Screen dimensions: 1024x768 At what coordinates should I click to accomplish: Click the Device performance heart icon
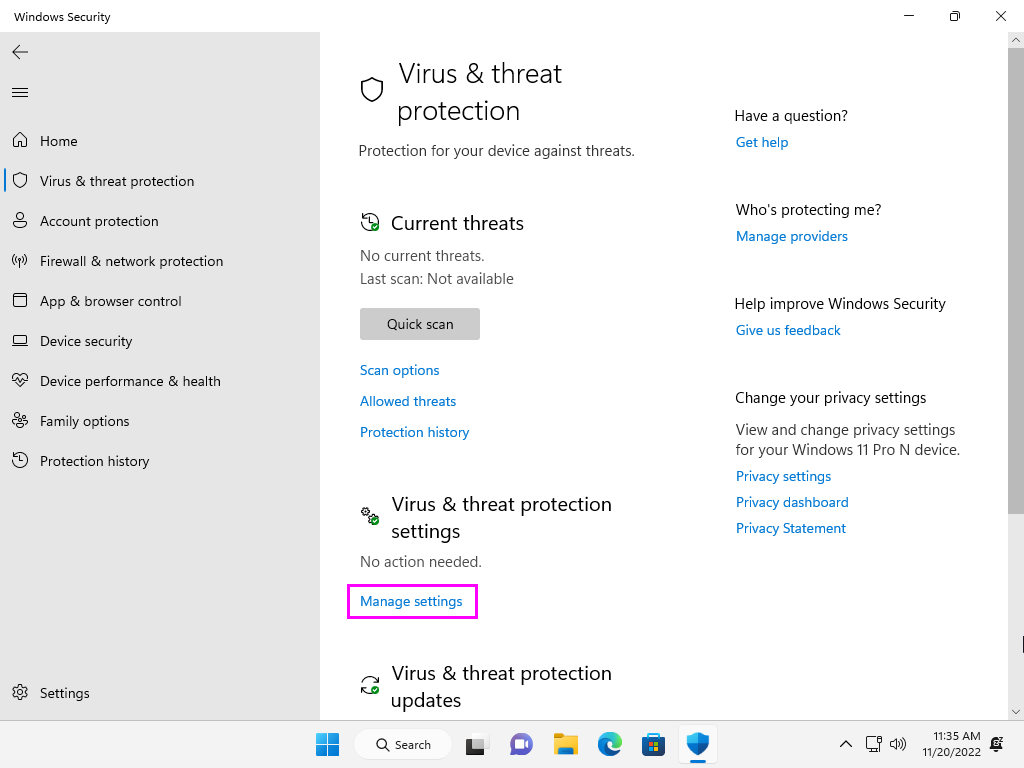(20, 380)
